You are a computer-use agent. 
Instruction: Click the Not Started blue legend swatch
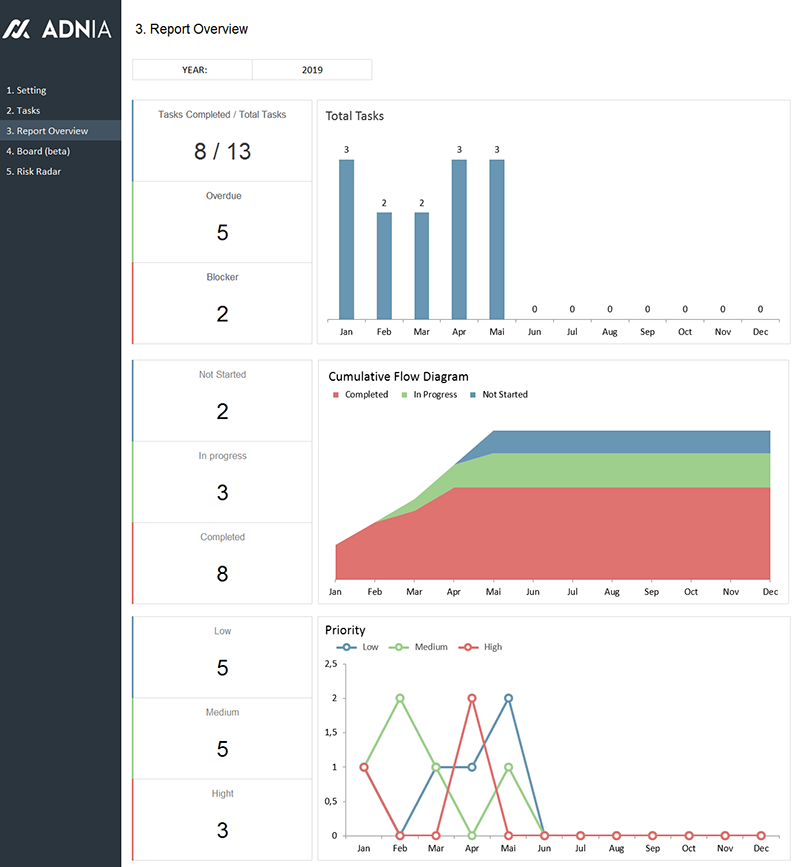tap(473, 395)
